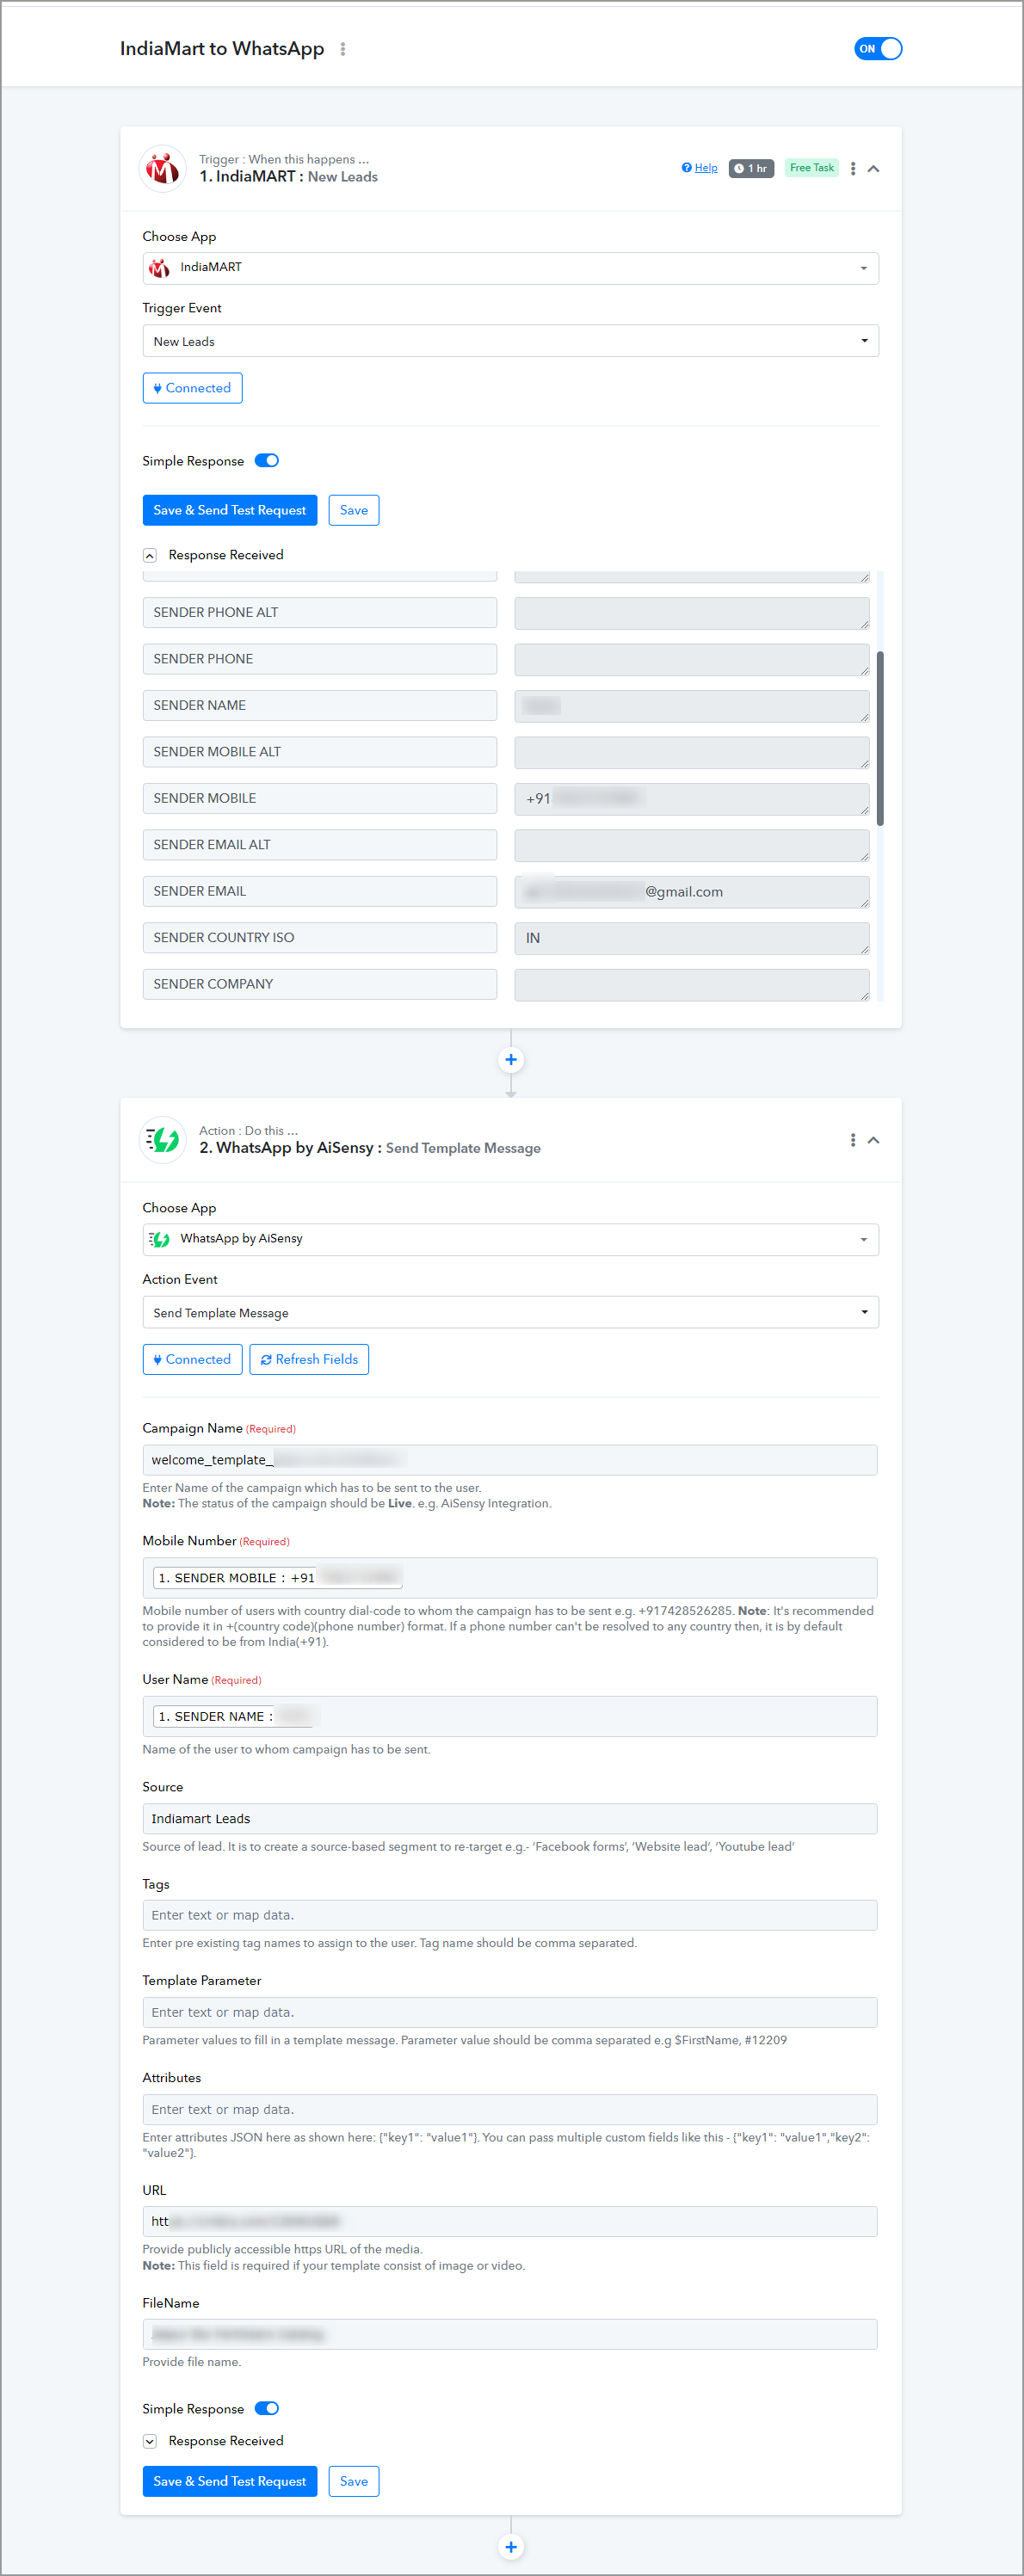The image size is (1024, 2576).
Task: Click the Source field with Indiamart Leads
Action: (510, 1819)
